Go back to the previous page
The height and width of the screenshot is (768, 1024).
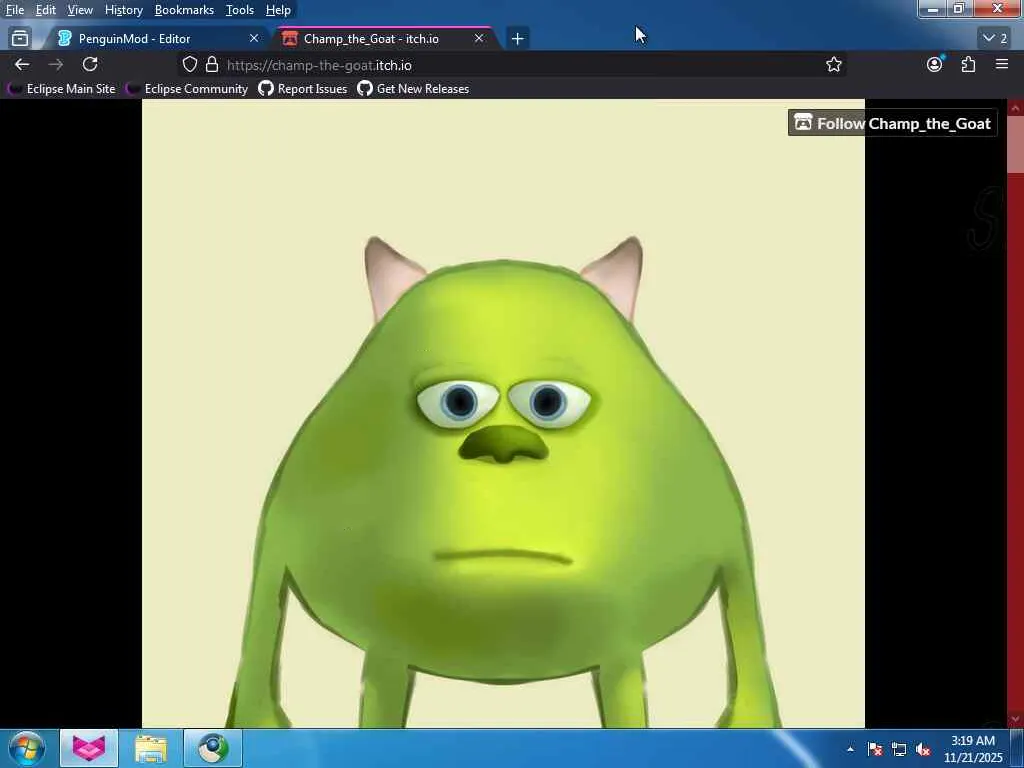pos(22,65)
